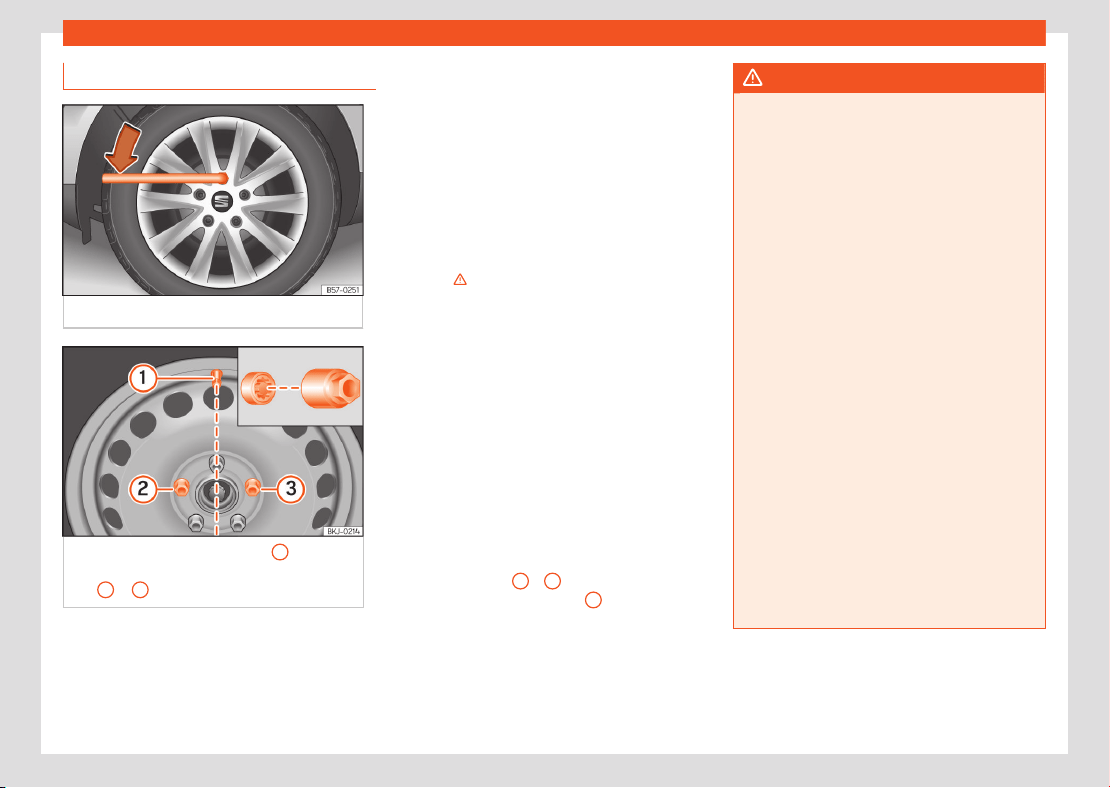Click callout number 1 in the steel wheel diagram
The image size is (1110, 788).
point(143,378)
